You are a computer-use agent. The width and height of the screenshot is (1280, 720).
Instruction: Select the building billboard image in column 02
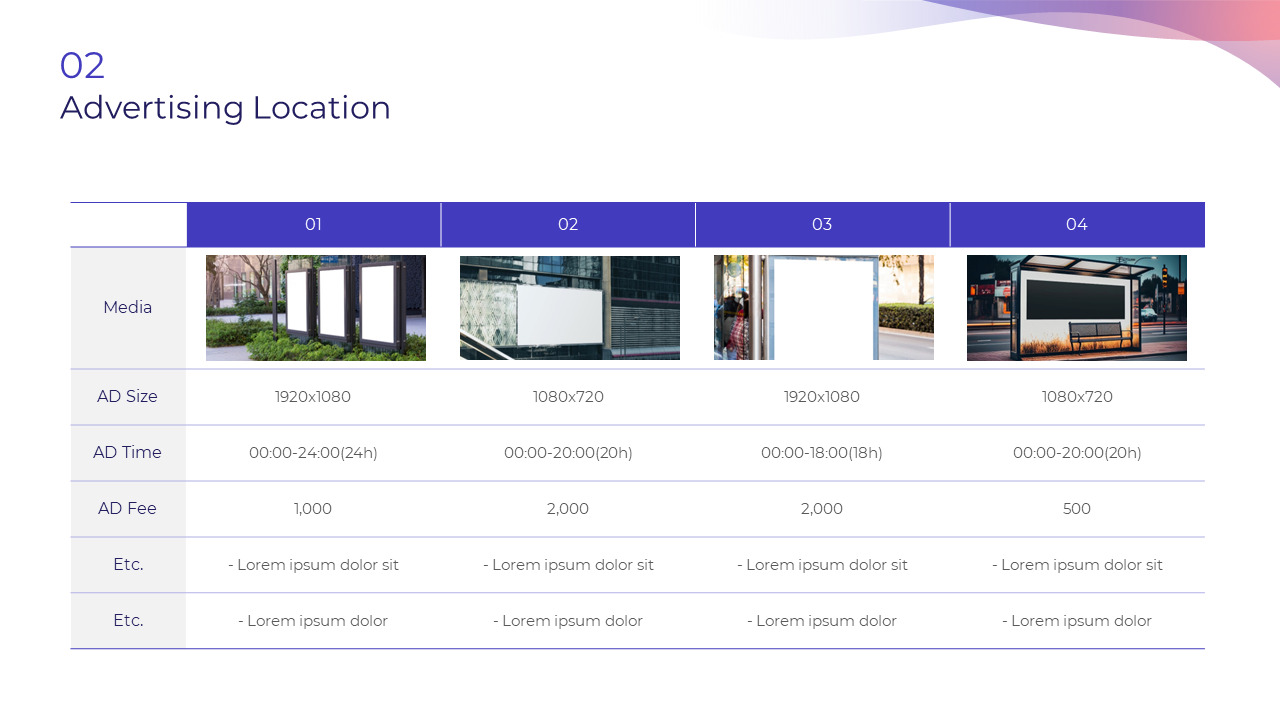click(x=568, y=307)
